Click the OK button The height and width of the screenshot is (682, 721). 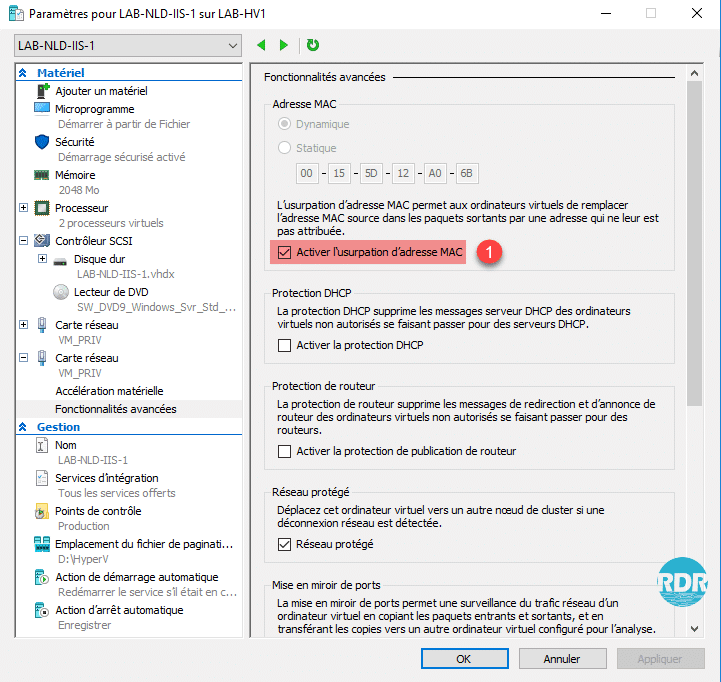tap(464, 659)
